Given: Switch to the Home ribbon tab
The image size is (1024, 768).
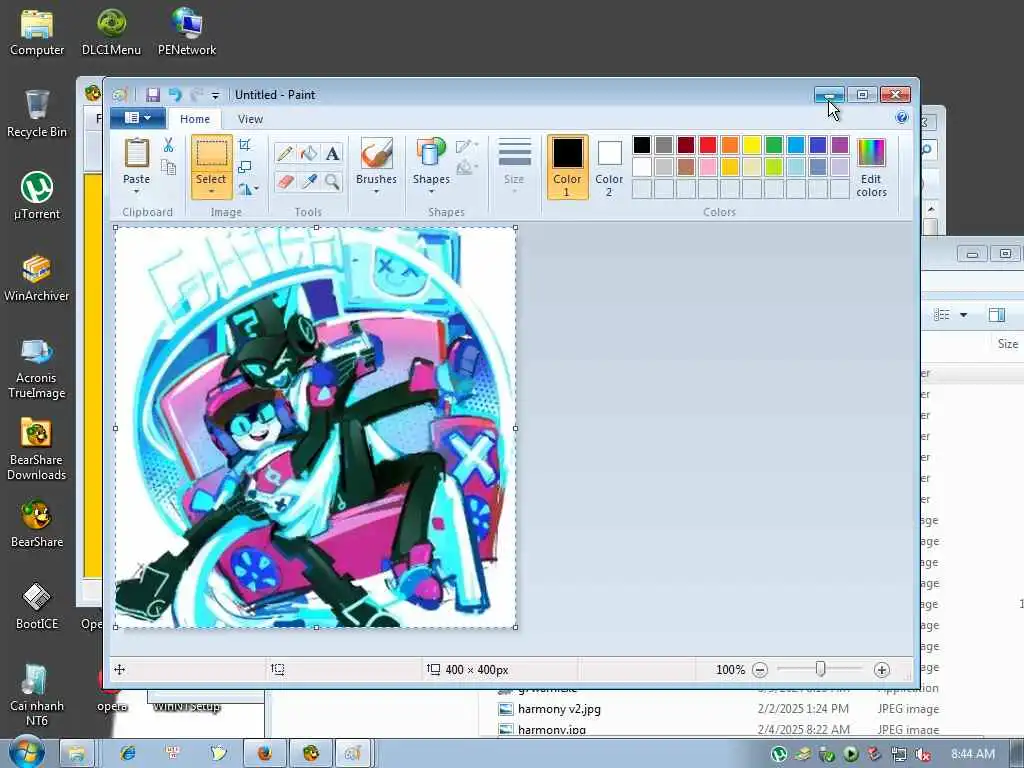Looking at the screenshot, I should pos(195,119).
